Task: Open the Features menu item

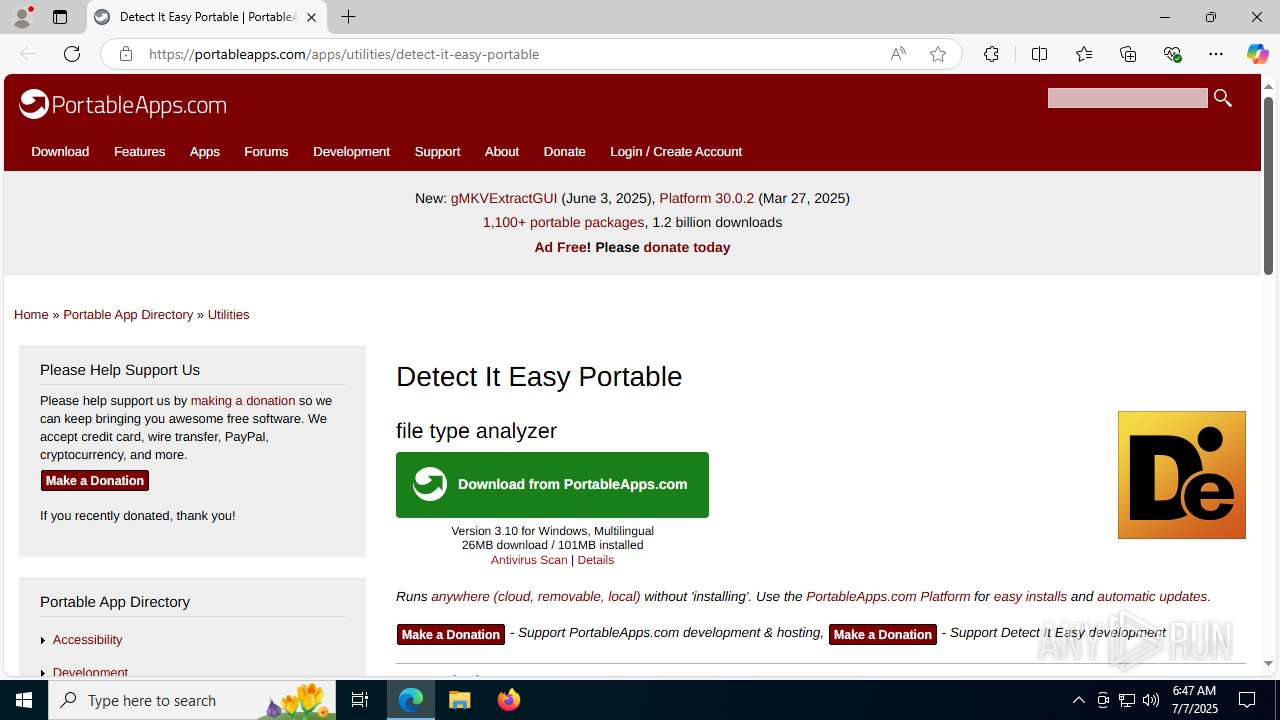Action: (139, 152)
